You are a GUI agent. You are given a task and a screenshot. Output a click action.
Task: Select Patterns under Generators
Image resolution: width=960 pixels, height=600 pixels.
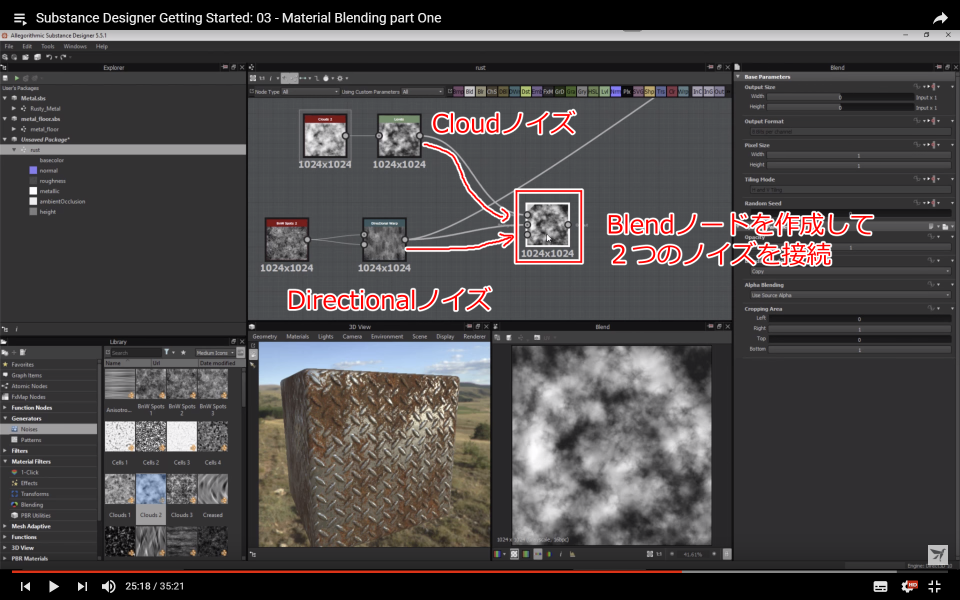point(31,440)
